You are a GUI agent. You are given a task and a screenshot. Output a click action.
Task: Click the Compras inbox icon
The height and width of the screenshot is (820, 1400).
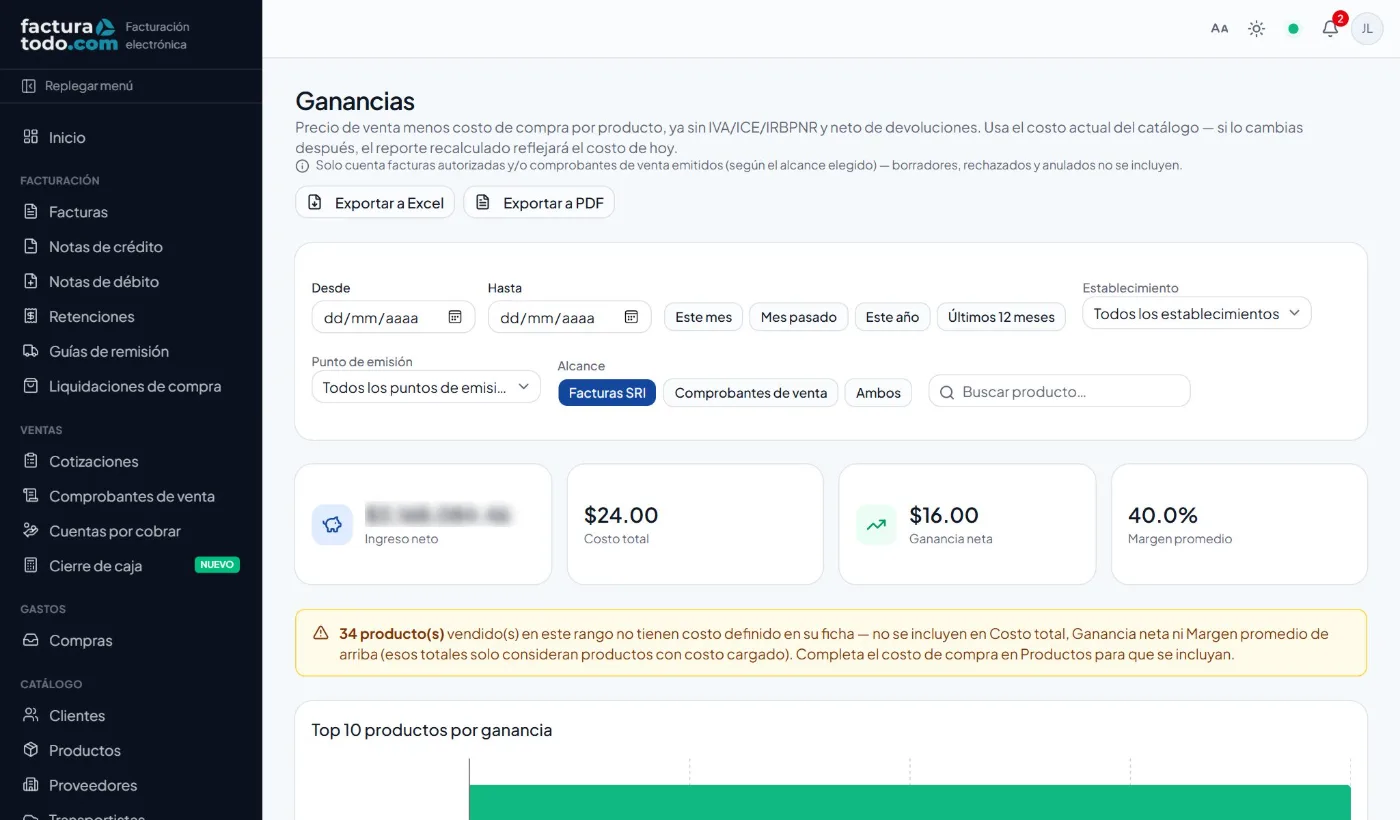click(31, 640)
